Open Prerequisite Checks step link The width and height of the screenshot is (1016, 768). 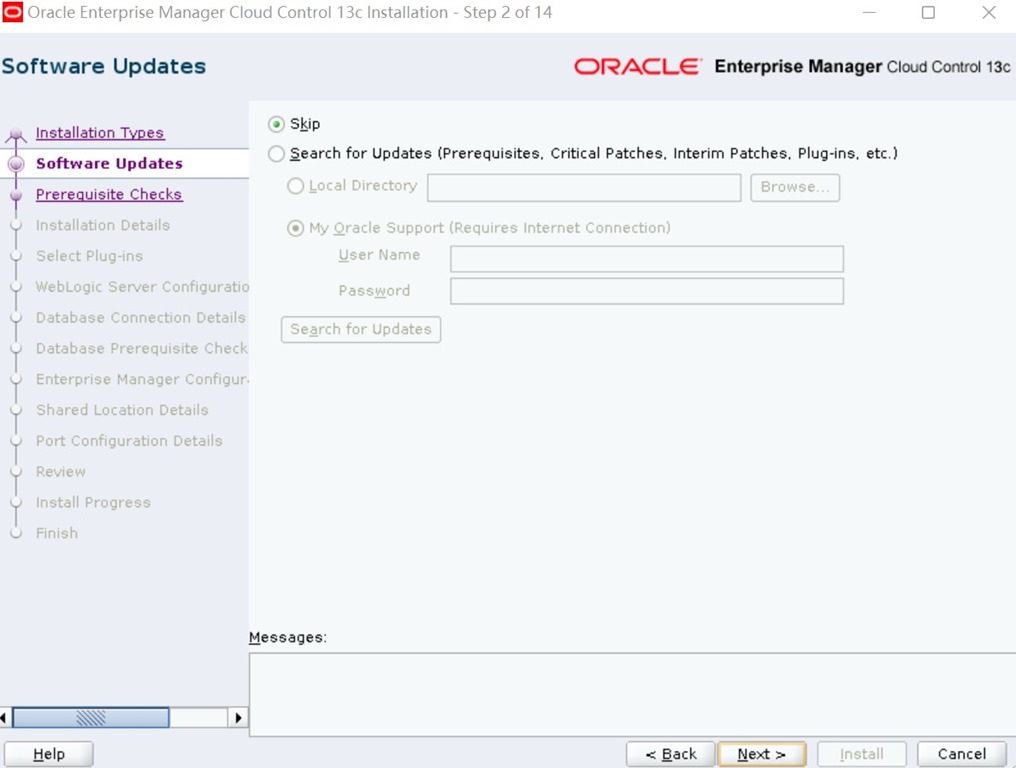(109, 194)
